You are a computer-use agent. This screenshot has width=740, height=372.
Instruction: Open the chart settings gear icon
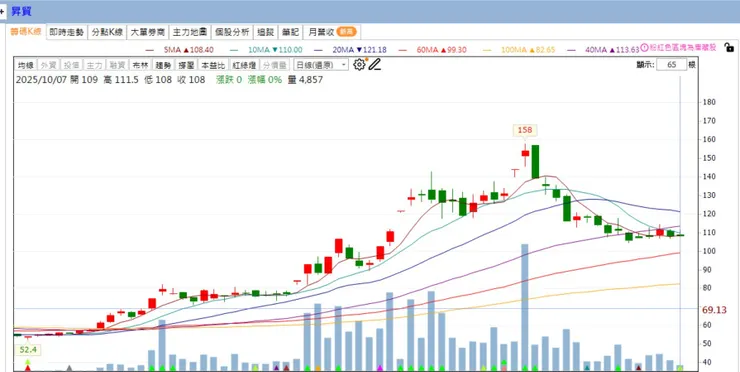coord(359,65)
